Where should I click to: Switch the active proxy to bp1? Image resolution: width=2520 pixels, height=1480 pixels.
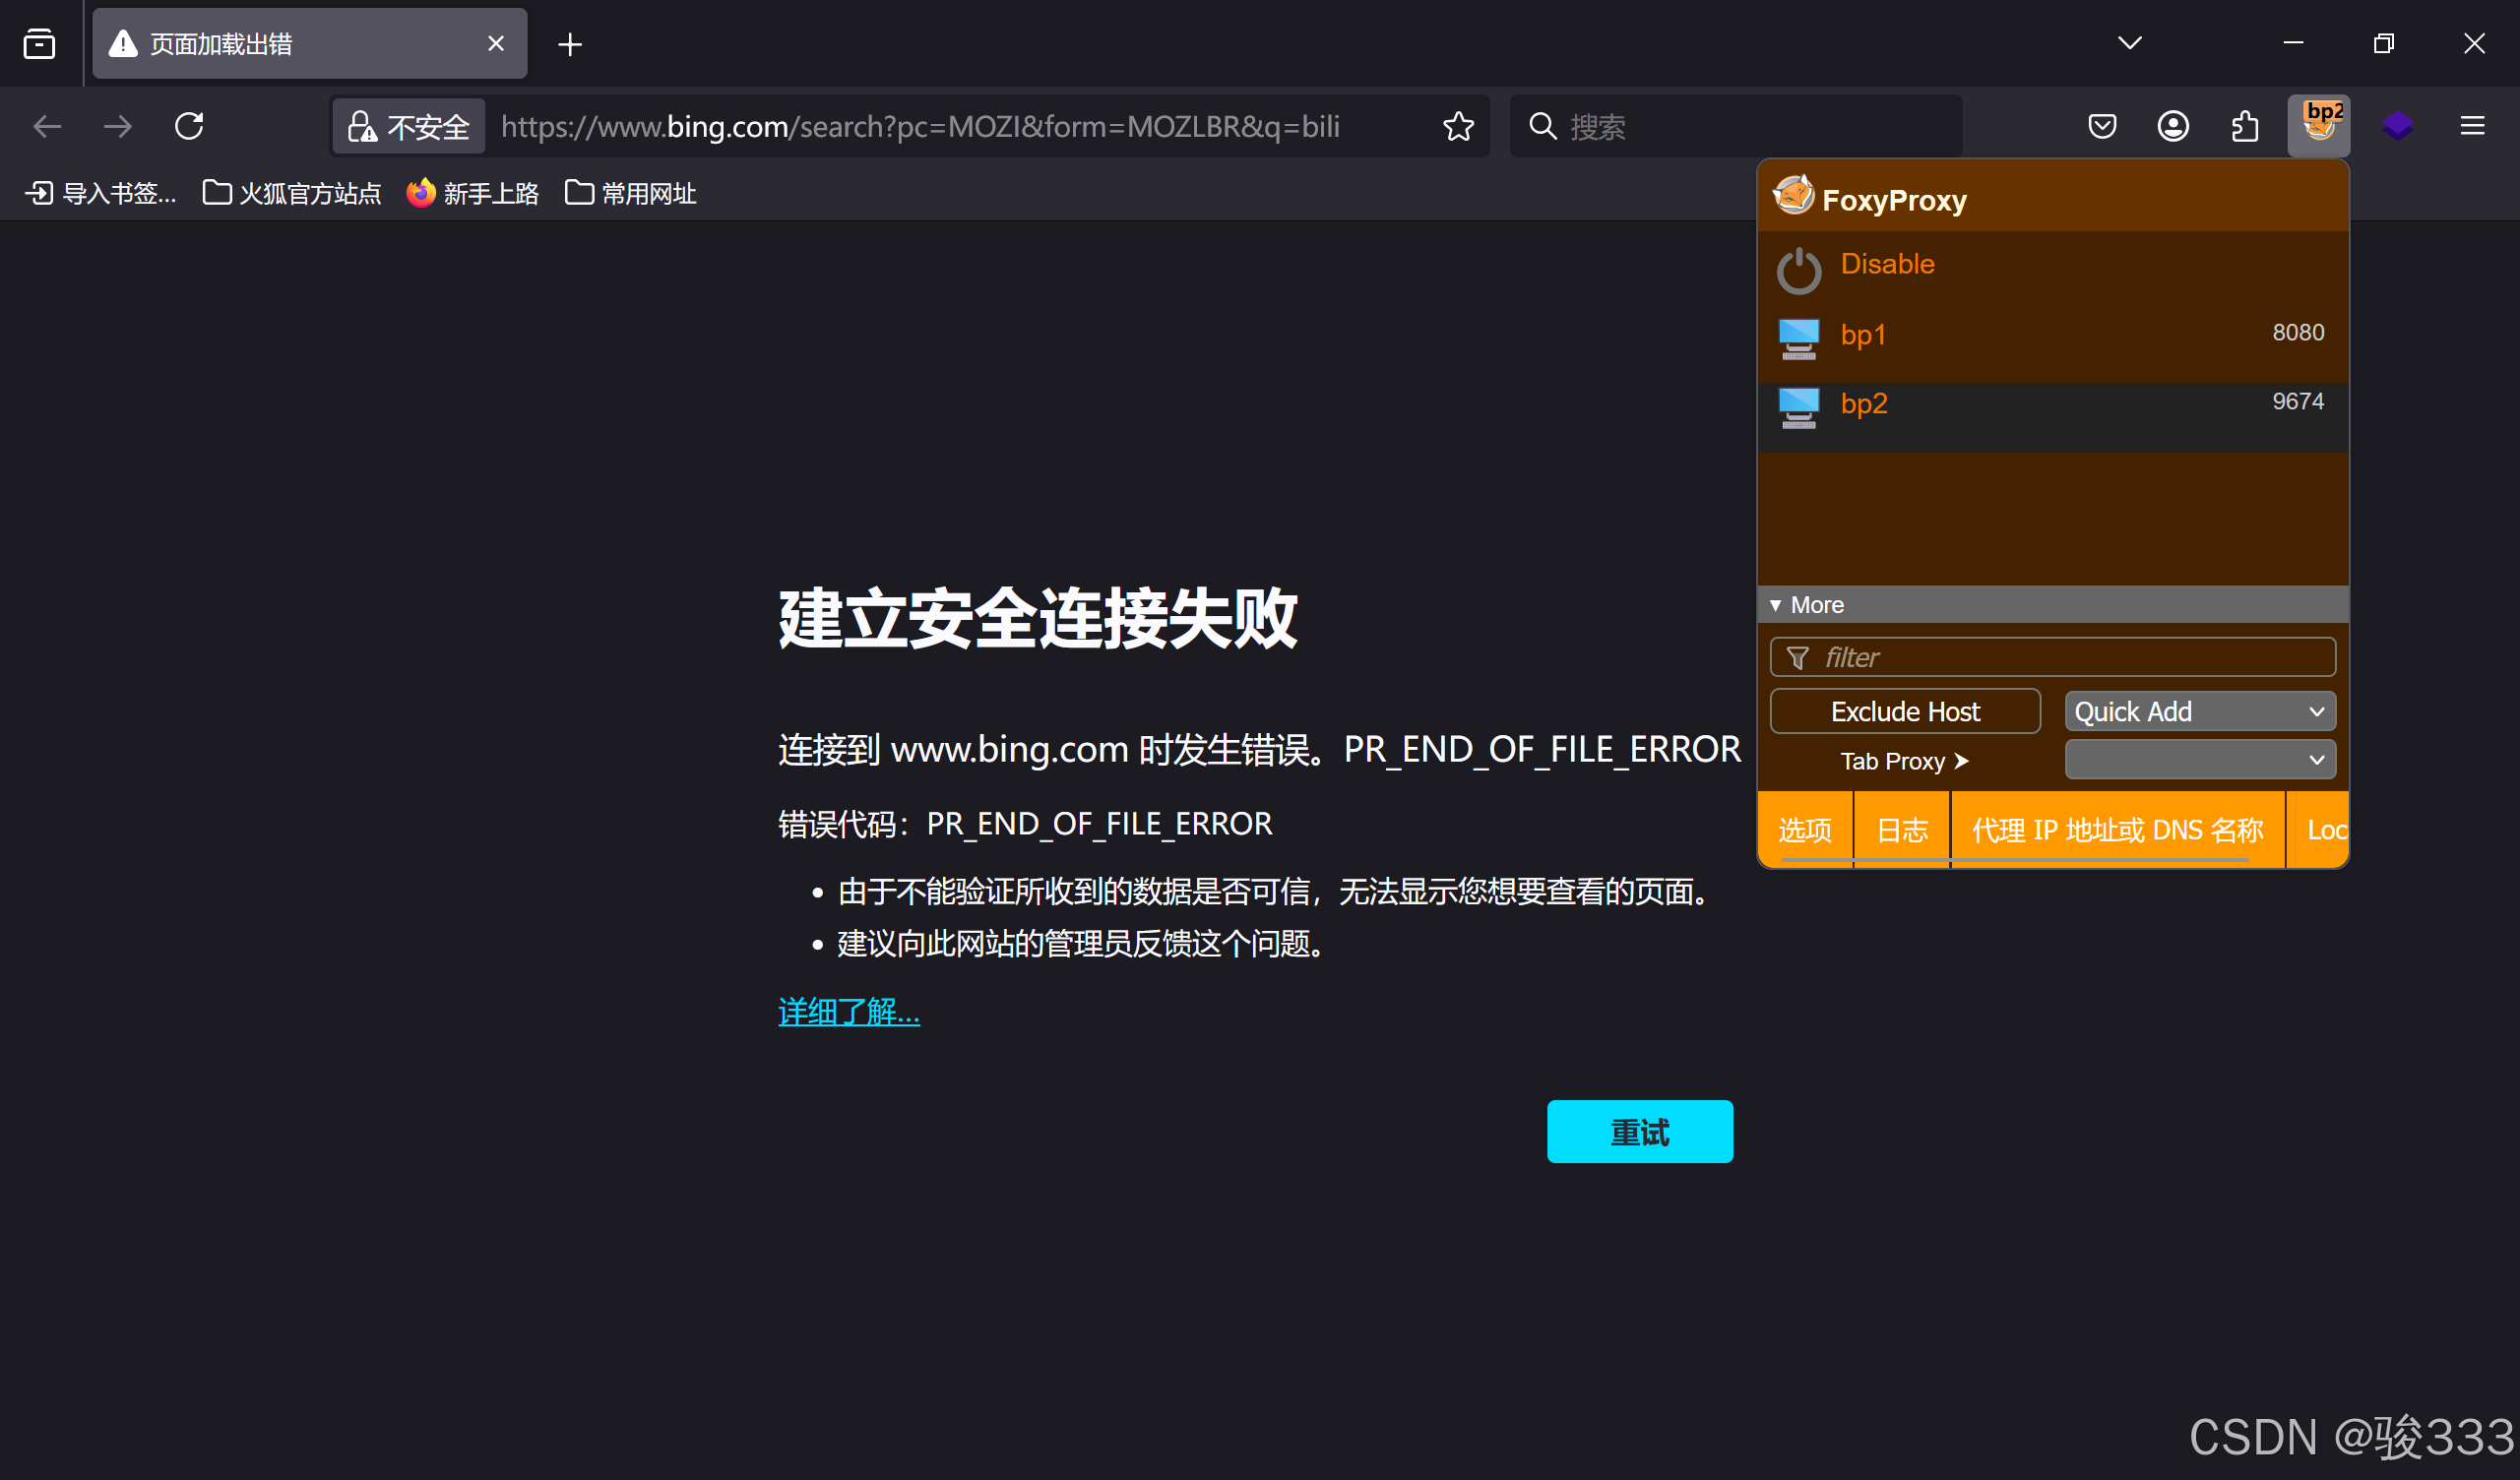pyautogui.click(x=1863, y=335)
